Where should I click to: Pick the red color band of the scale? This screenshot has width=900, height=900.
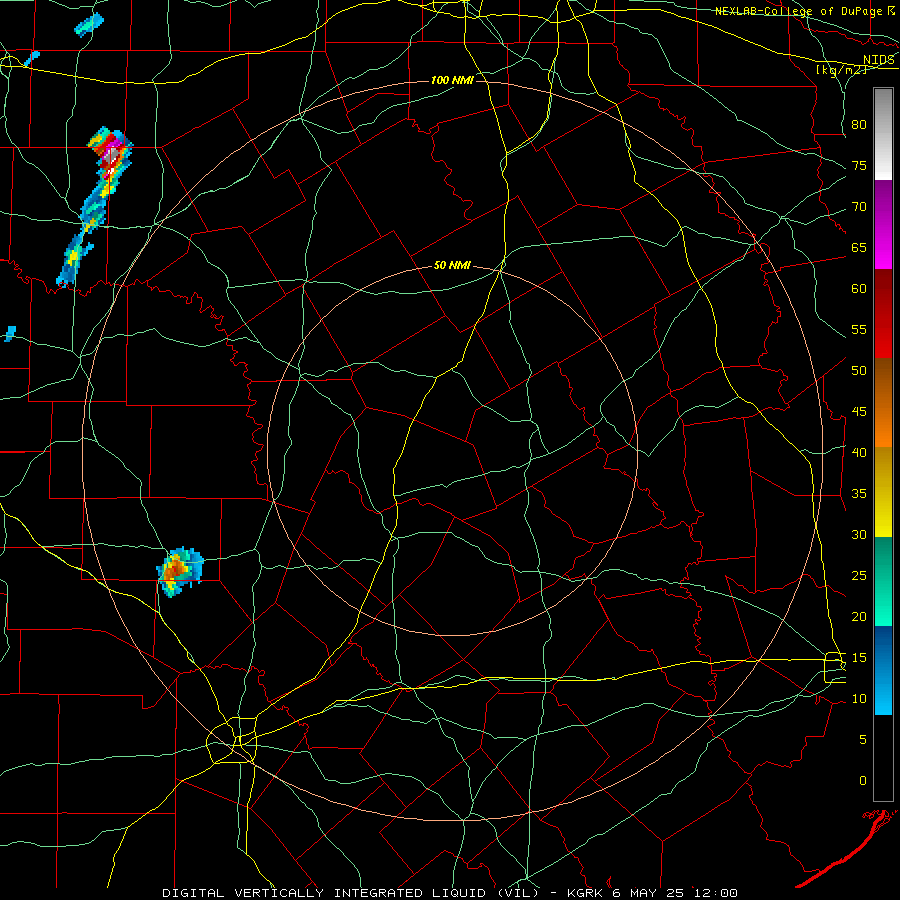(x=883, y=314)
